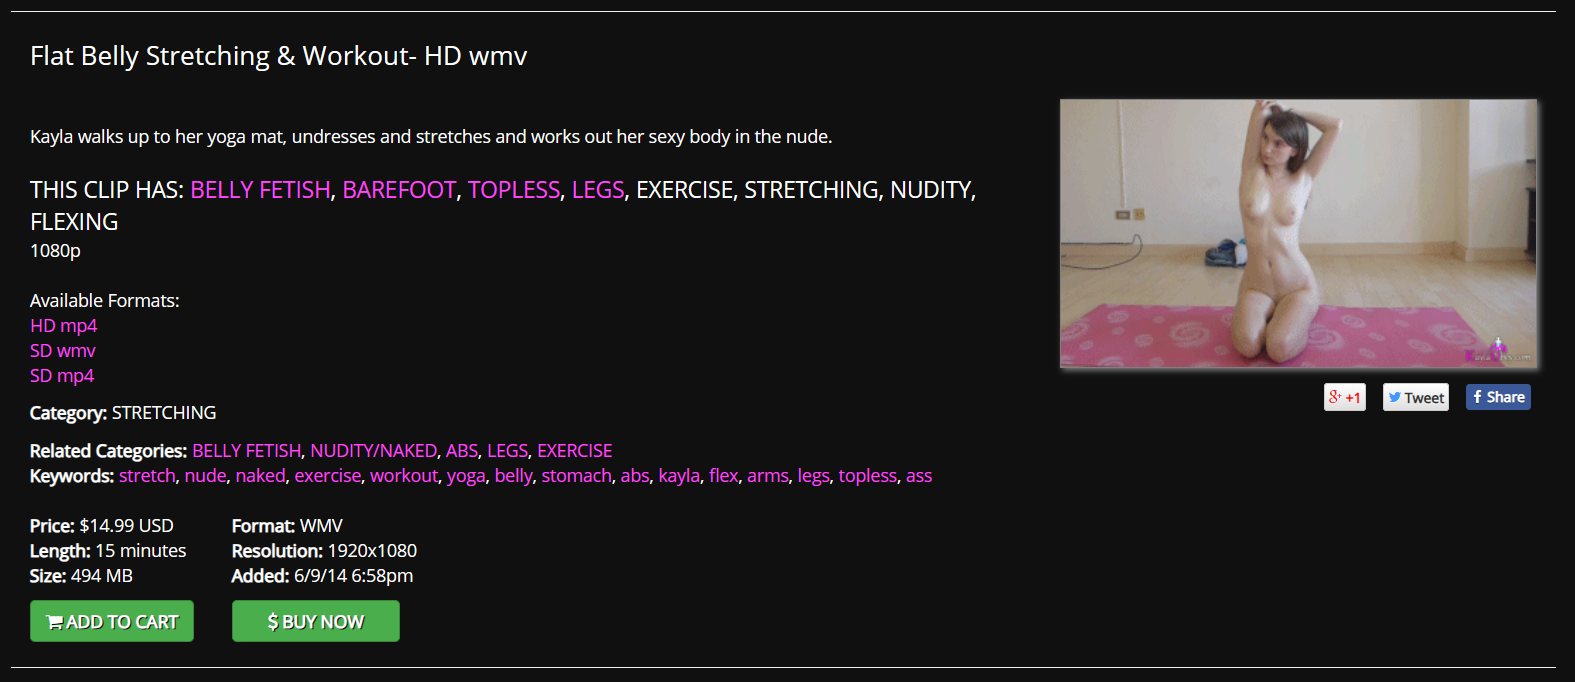
Task: Click the 'workout' keyword link
Action: (404, 476)
